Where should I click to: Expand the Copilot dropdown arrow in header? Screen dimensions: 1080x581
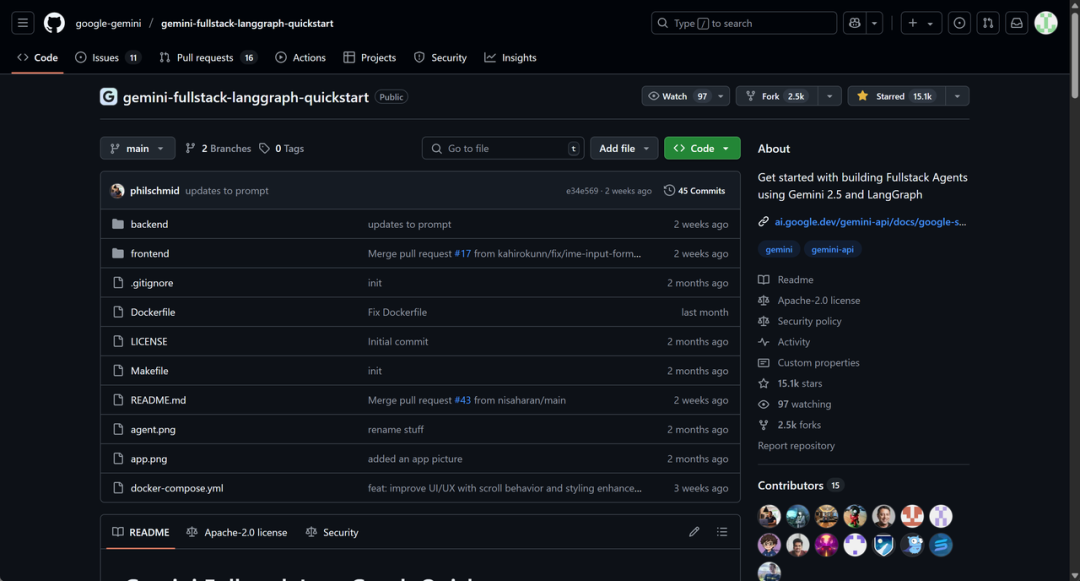tap(875, 23)
